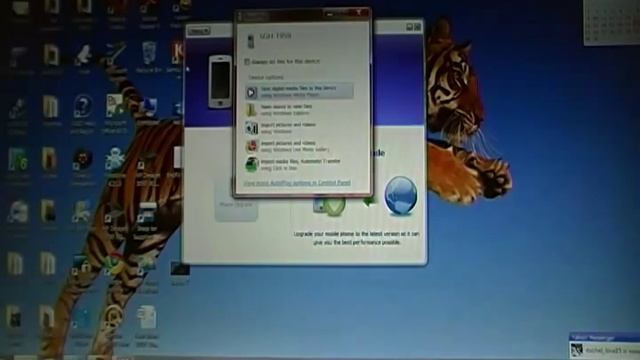640x360 pixels.
Task: Open the Recycle Bin desktop icon
Action: tap(149, 58)
